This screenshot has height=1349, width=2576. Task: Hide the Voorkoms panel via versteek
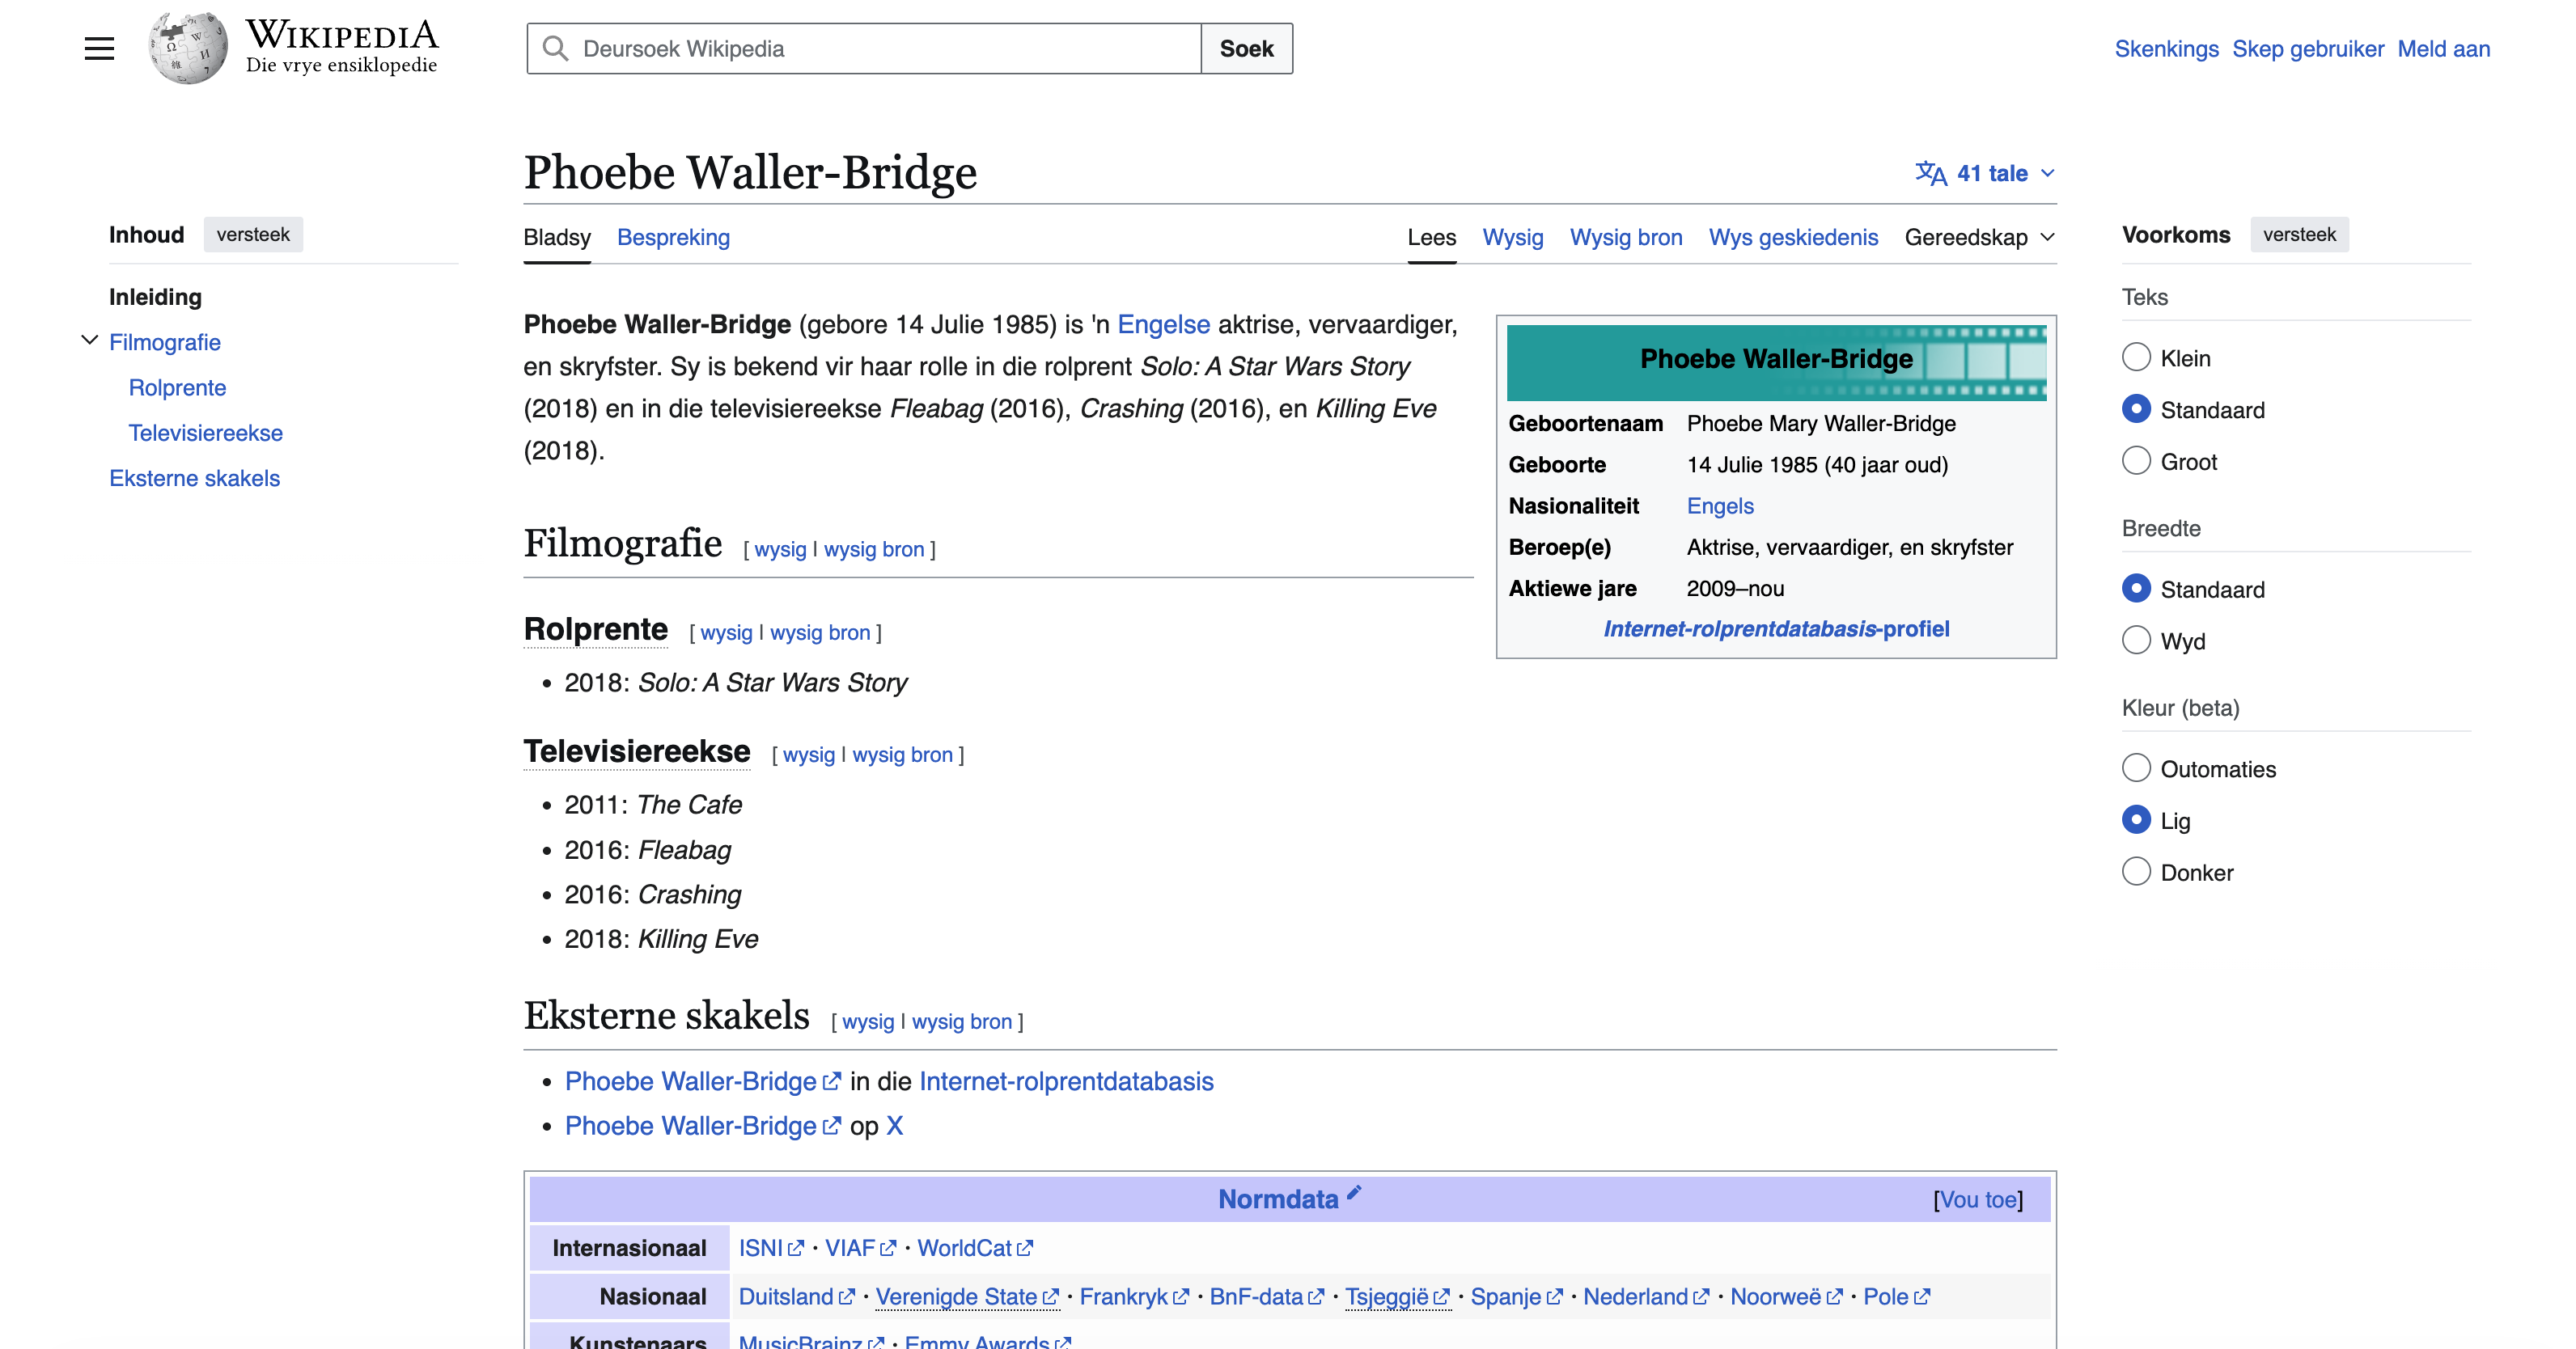pos(2299,234)
